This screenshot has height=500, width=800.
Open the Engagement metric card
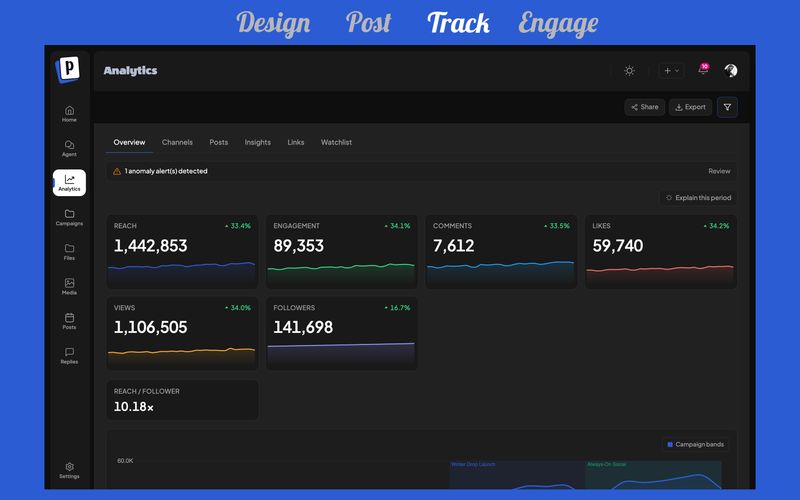click(x=342, y=252)
